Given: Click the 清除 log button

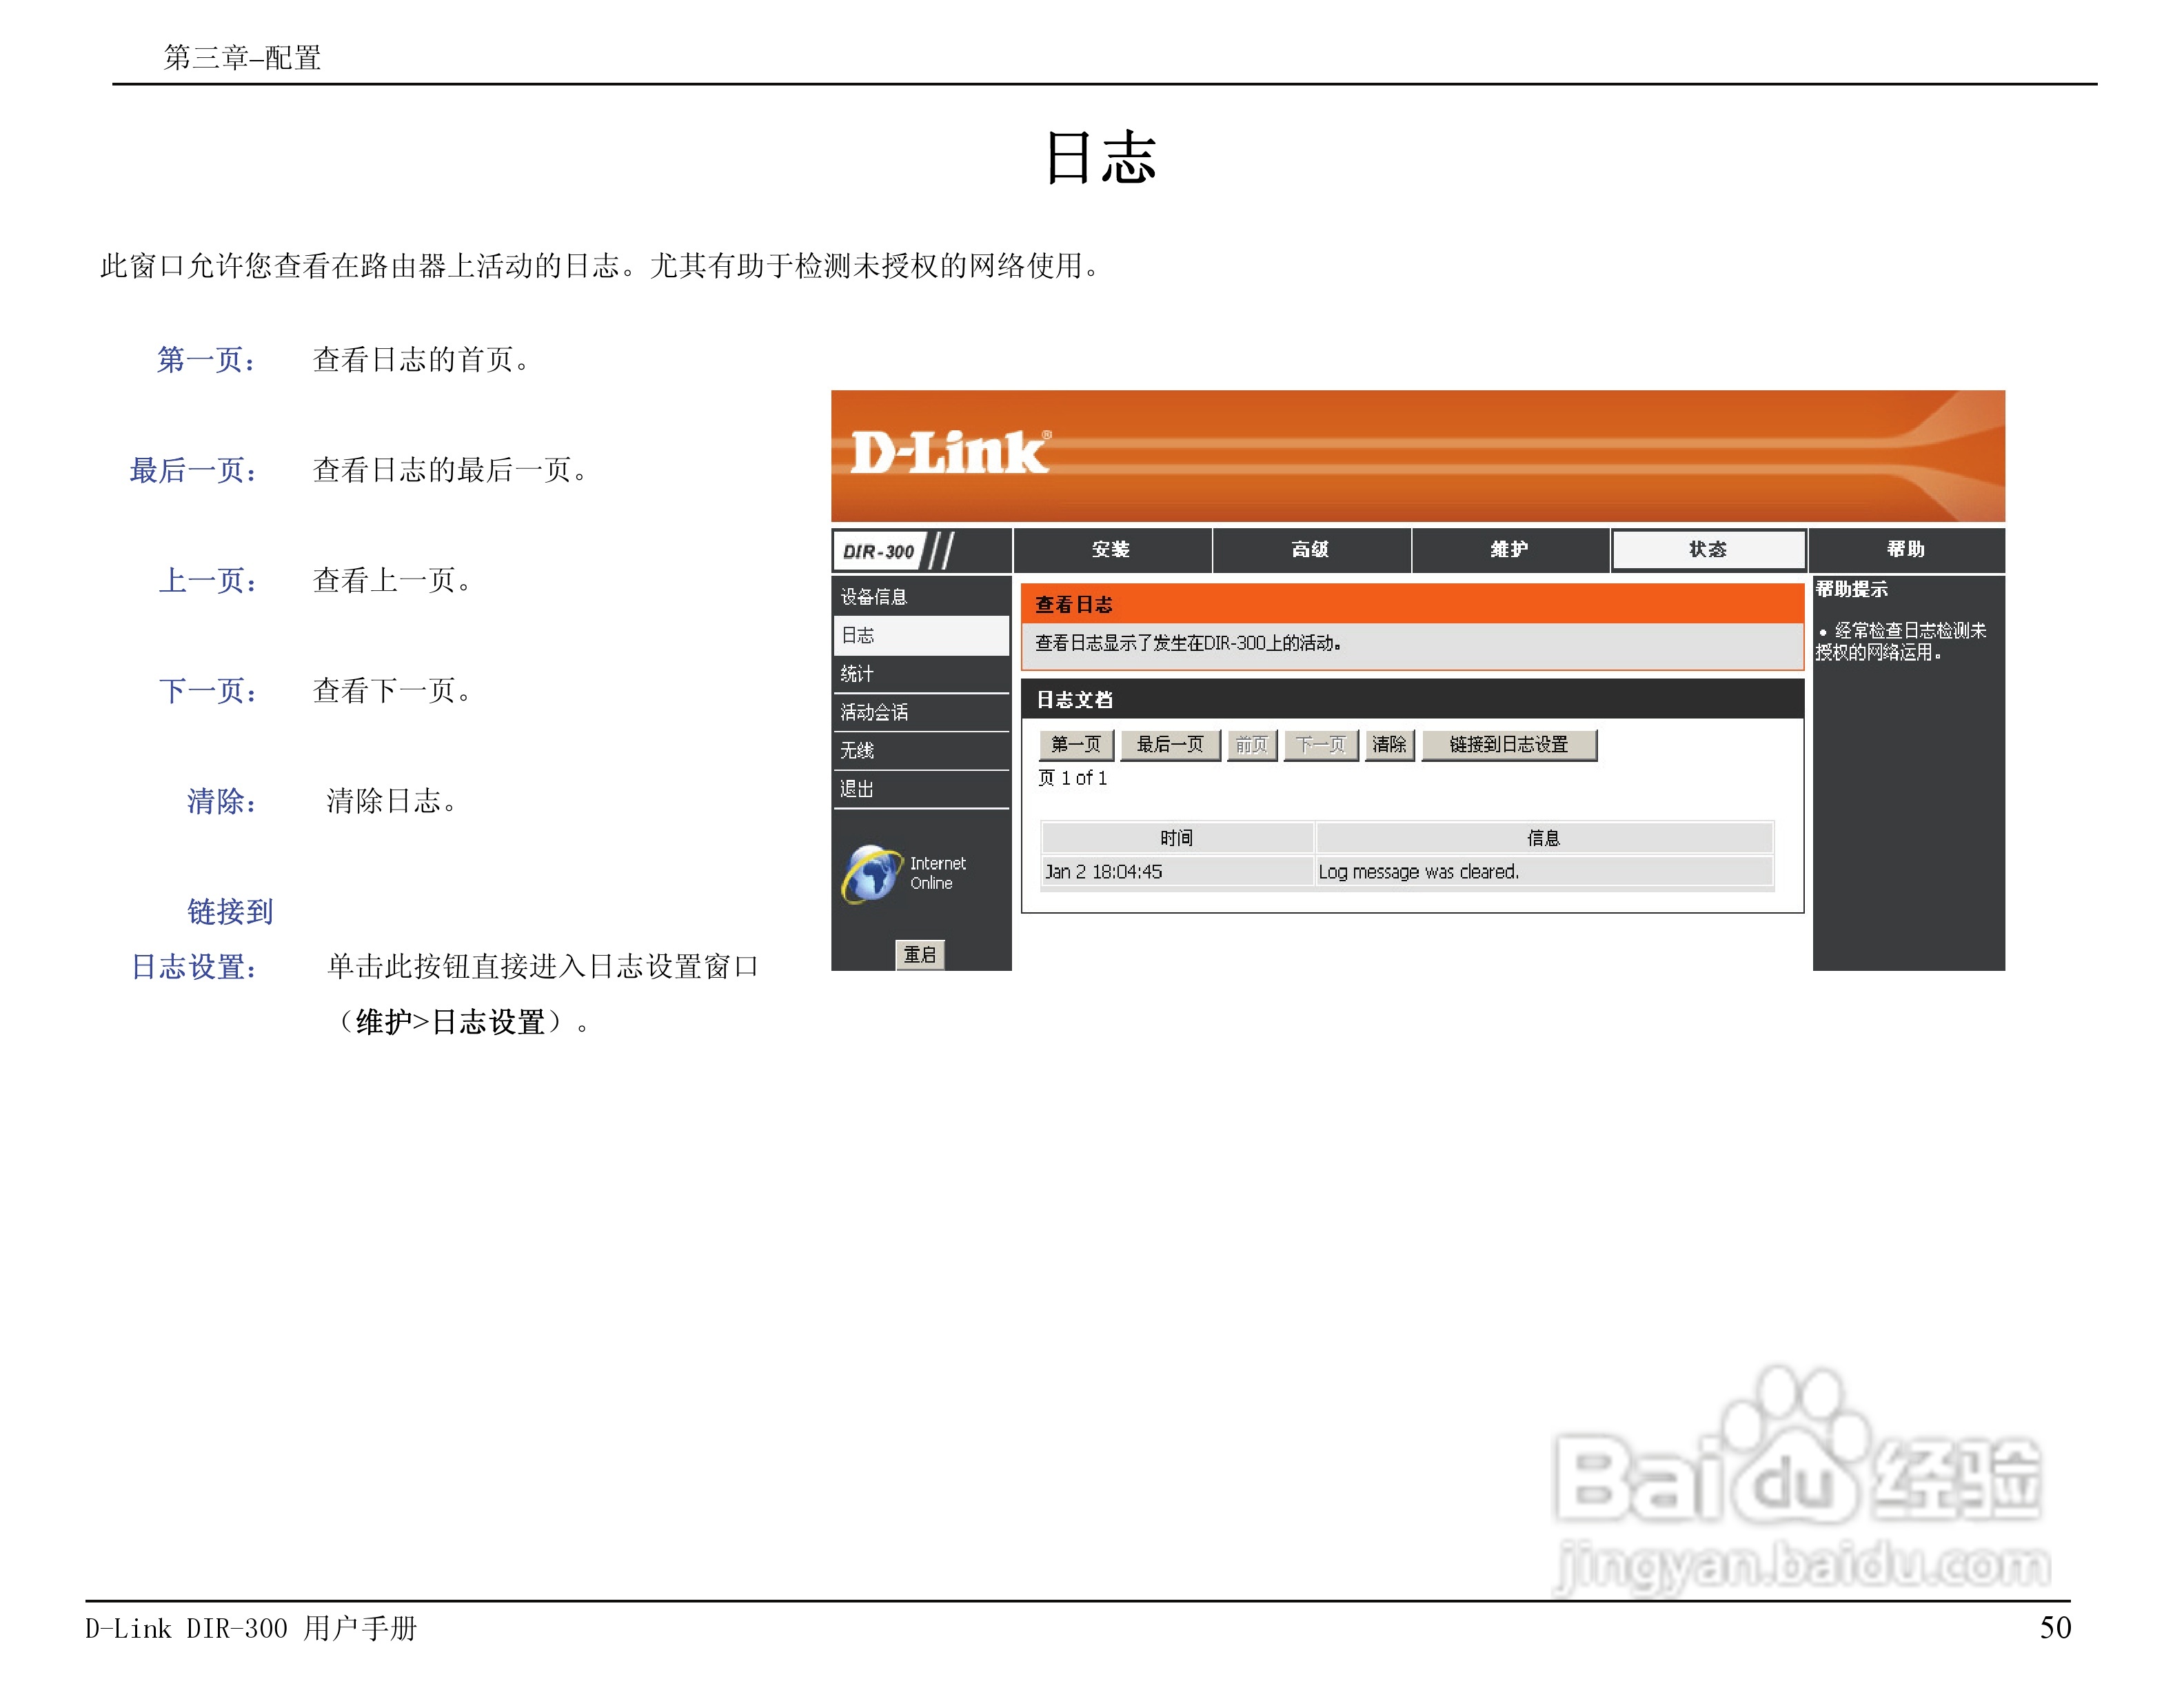Looking at the screenshot, I should tap(1389, 744).
